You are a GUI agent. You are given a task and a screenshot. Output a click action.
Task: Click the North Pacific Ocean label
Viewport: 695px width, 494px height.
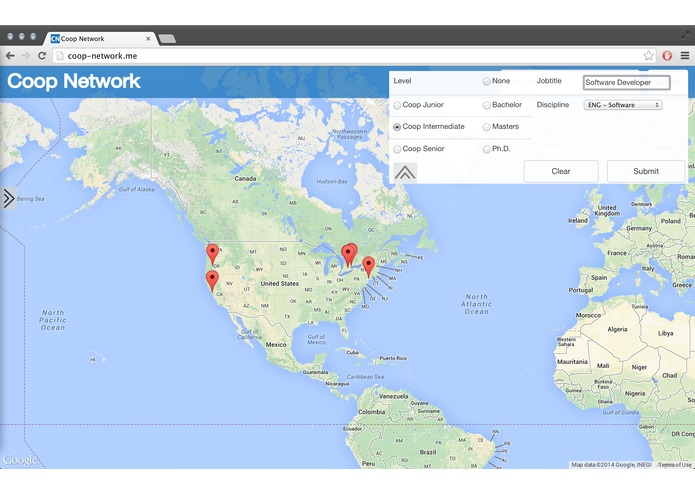[x=53, y=320]
